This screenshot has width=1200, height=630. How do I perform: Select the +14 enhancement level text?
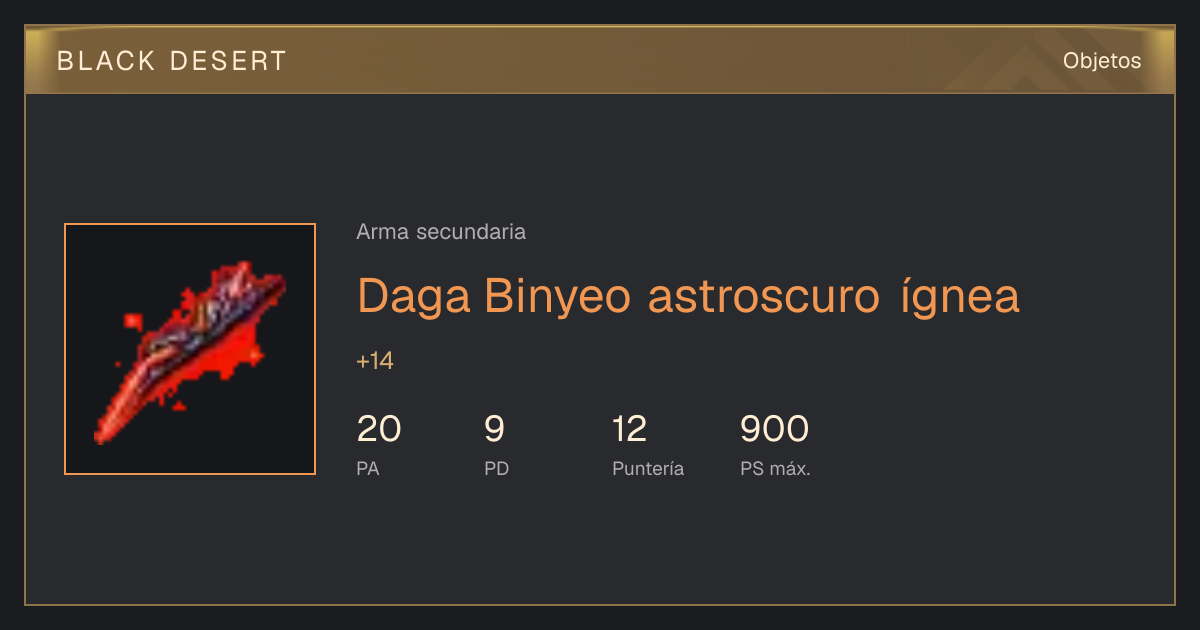tap(375, 361)
